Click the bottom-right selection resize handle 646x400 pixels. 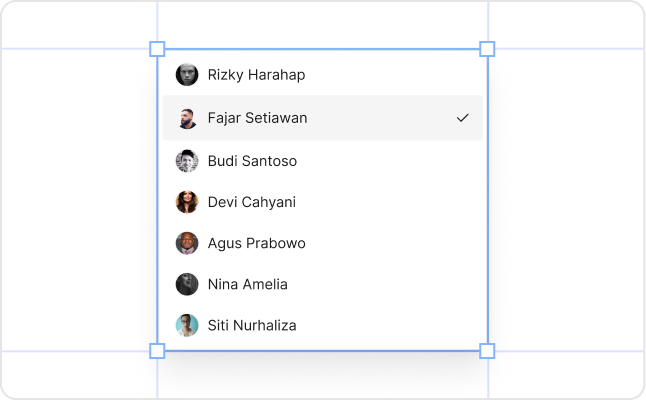487,351
